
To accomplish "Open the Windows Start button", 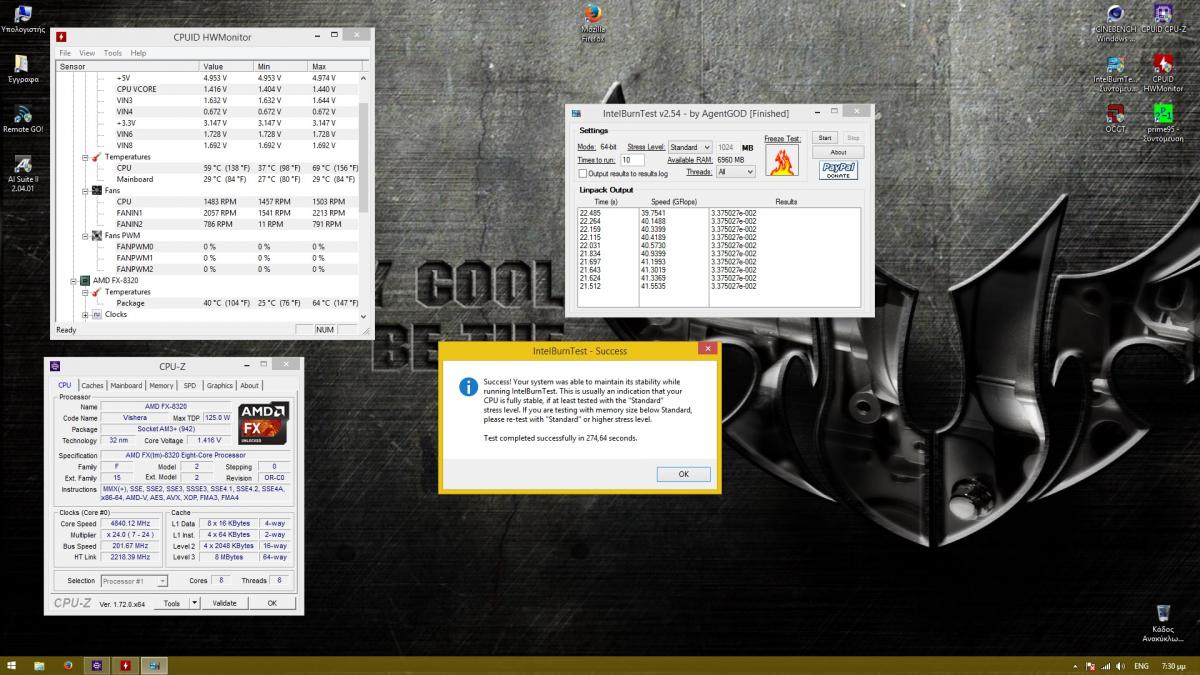I will coord(12,665).
